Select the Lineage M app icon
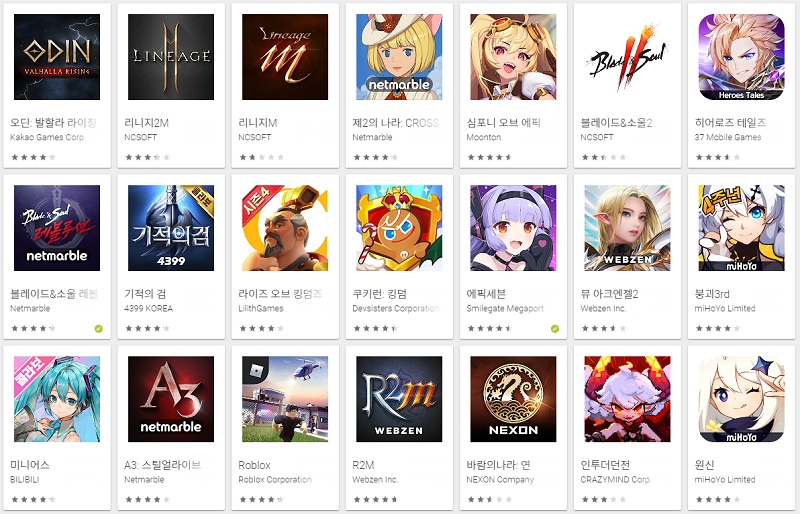 (285, 57)
